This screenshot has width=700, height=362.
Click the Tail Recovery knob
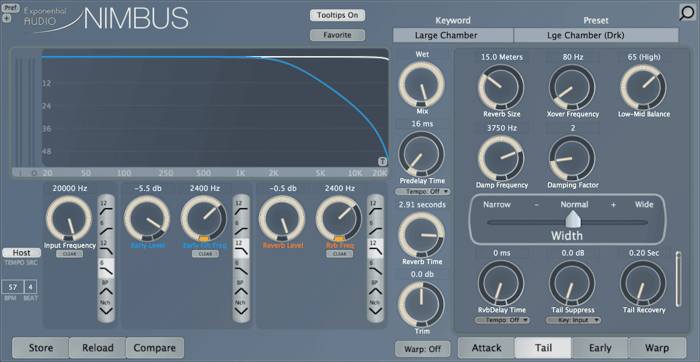coord(643,283)
